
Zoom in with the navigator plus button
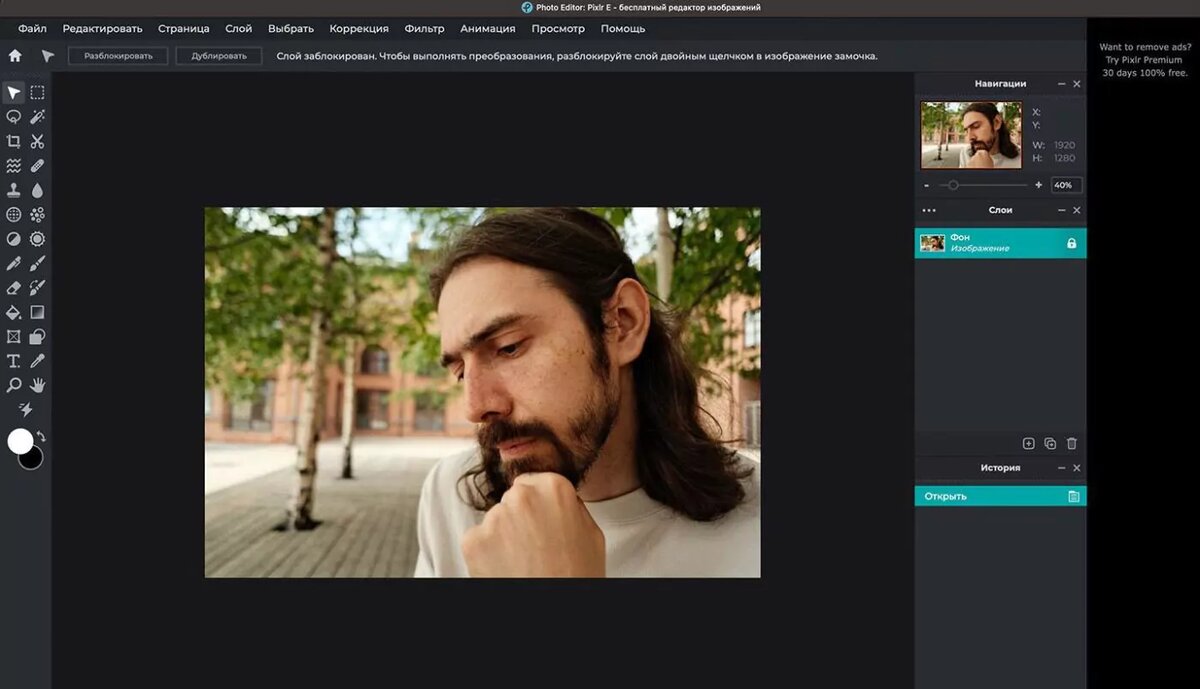tap(1038, 185)
